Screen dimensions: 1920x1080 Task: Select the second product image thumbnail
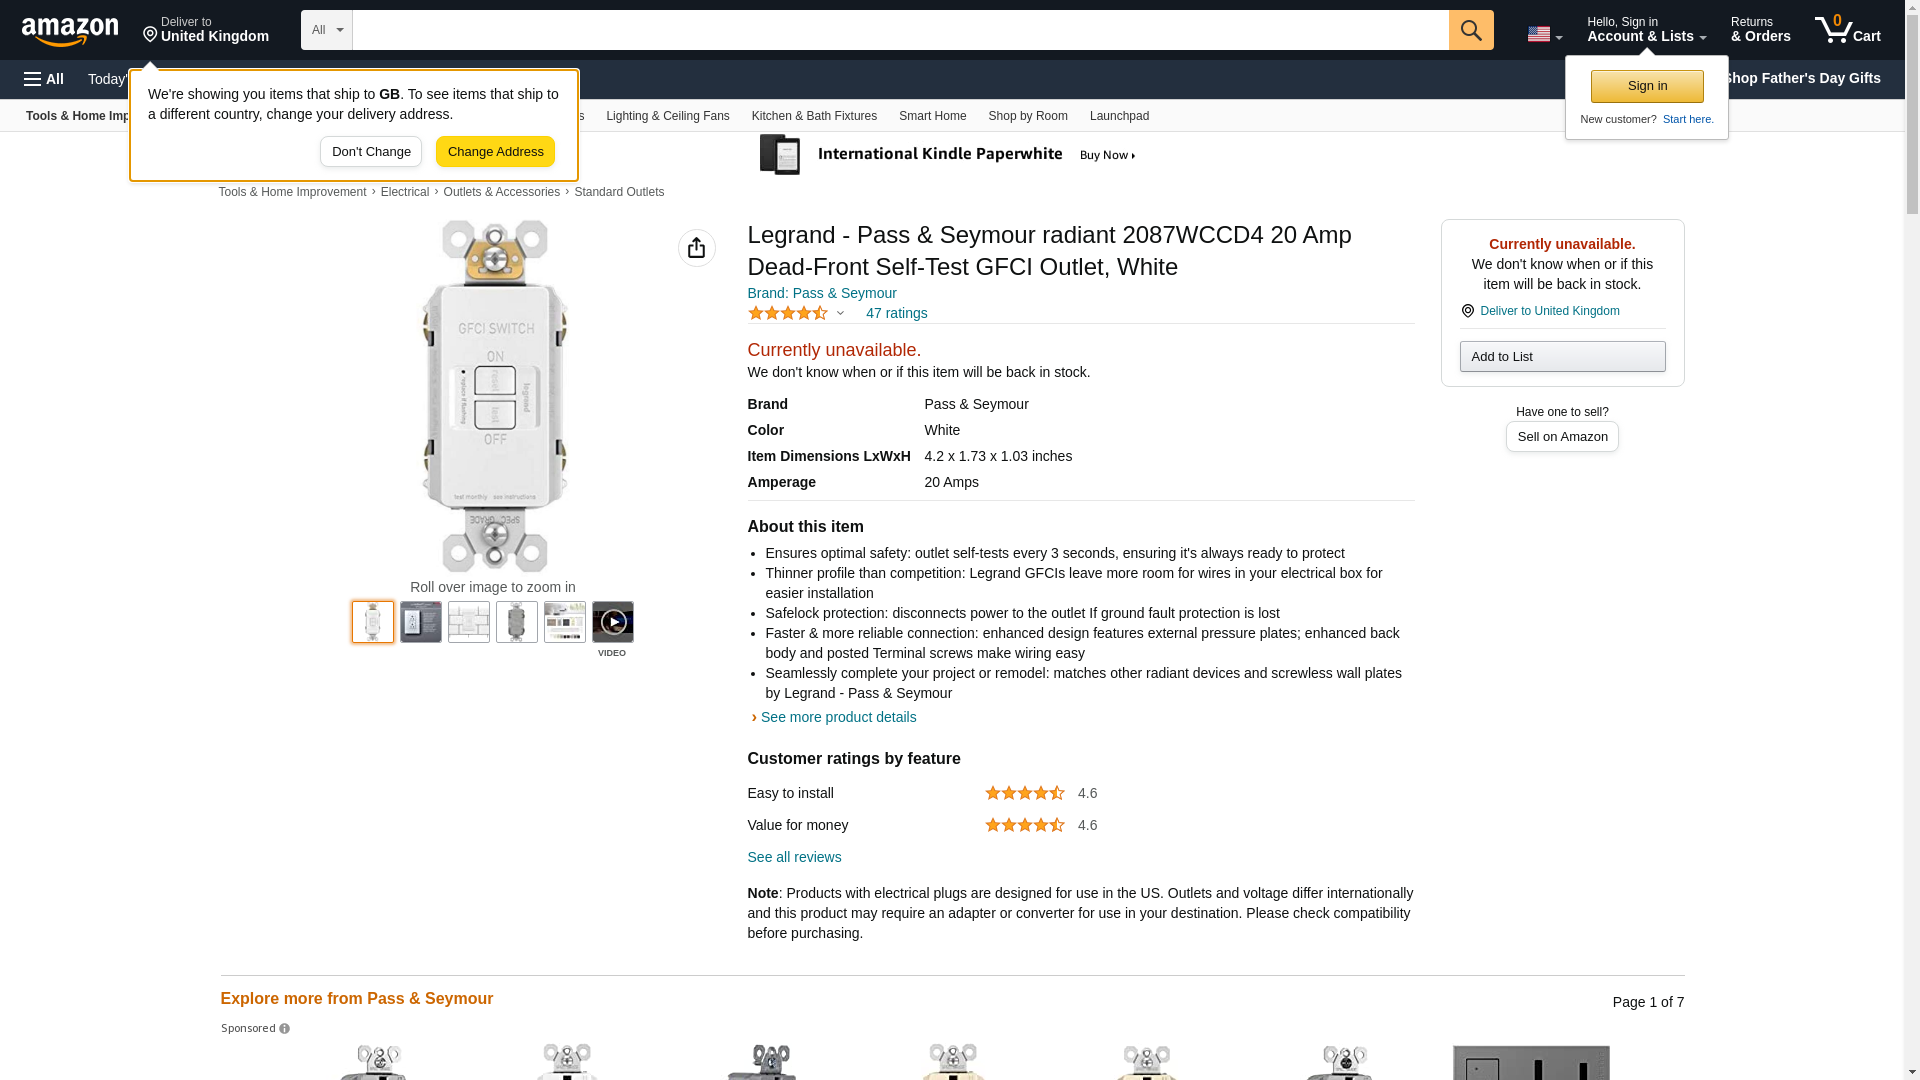pos(420,622)
